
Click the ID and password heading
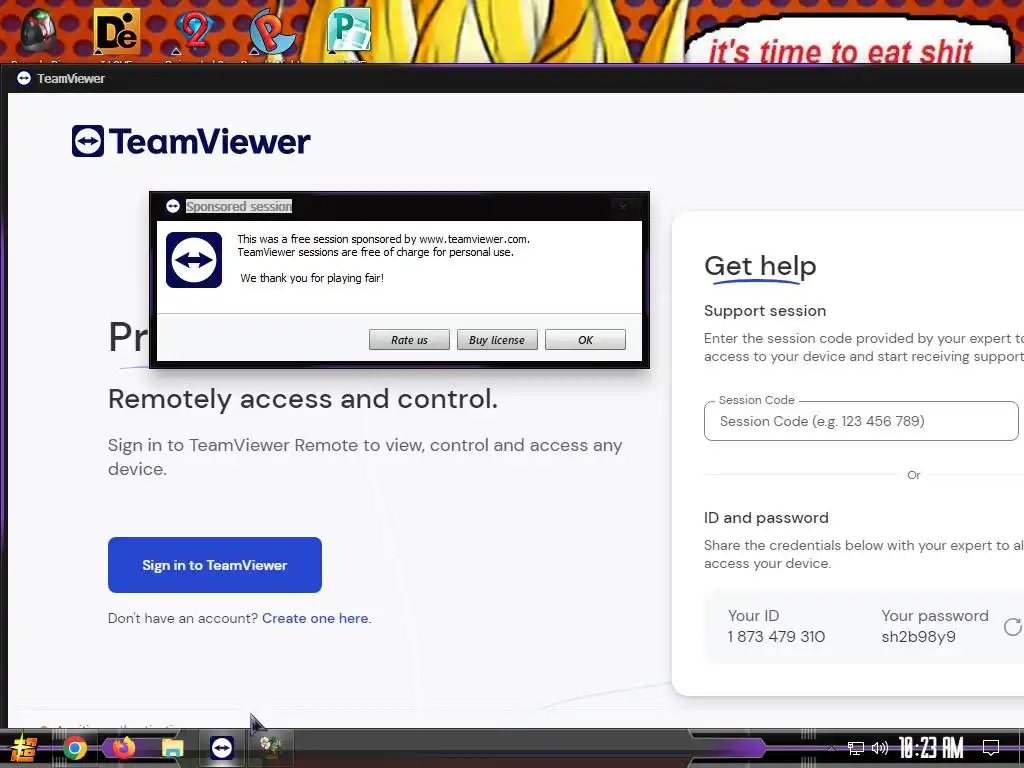(x=766, y=518)
